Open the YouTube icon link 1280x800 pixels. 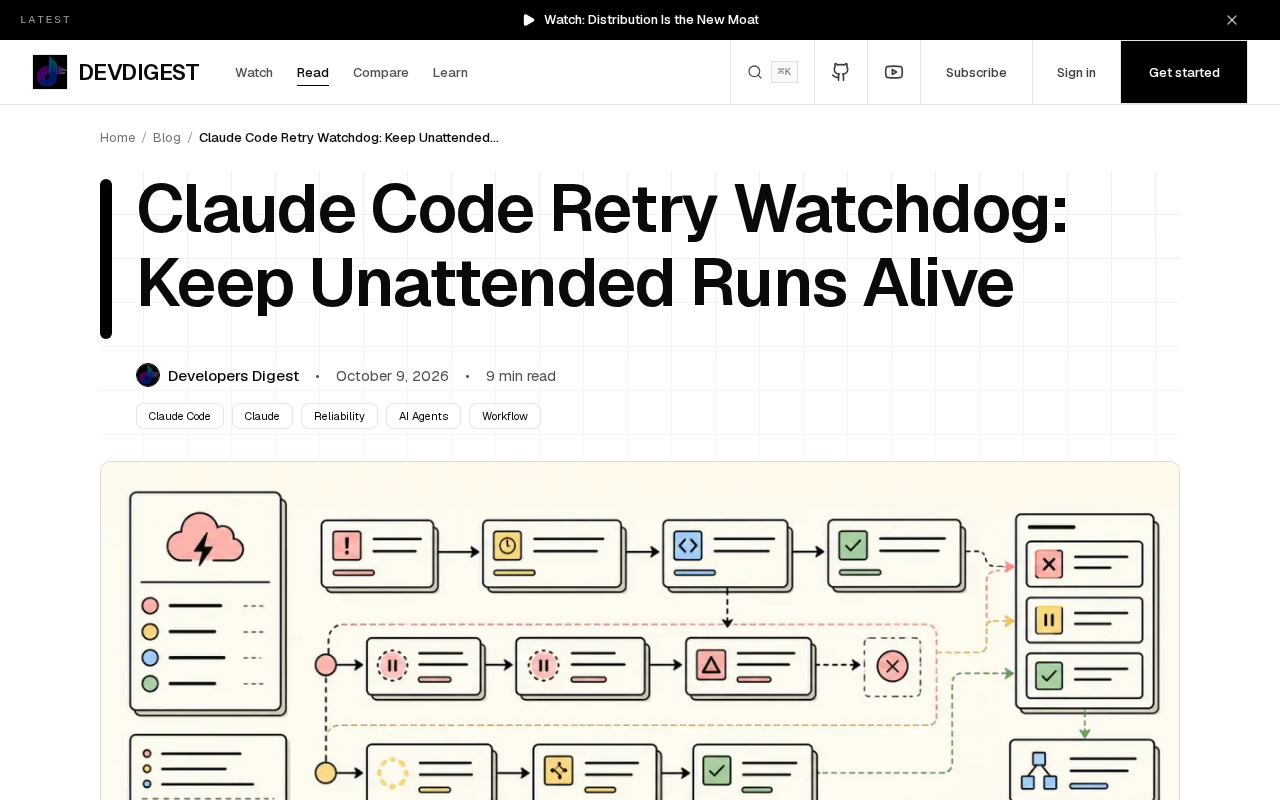(x=894, y=72)
